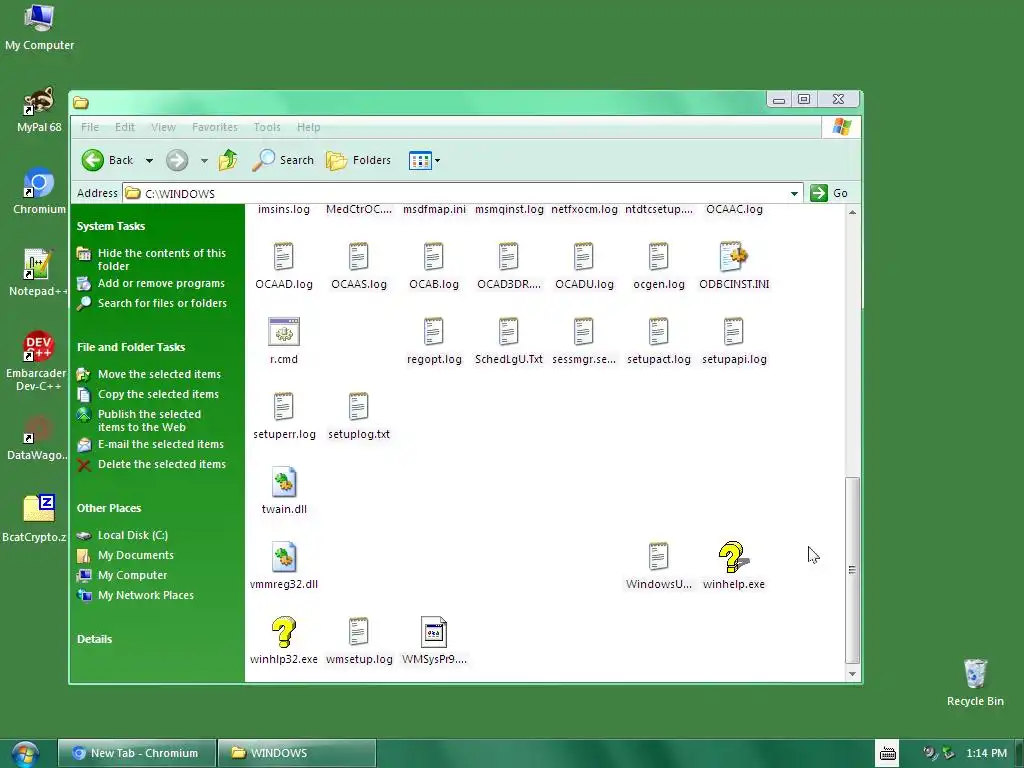Screen dimensions: 1024x768
Task: Select the setuperr.log file icon
Action: pos(283,407)
